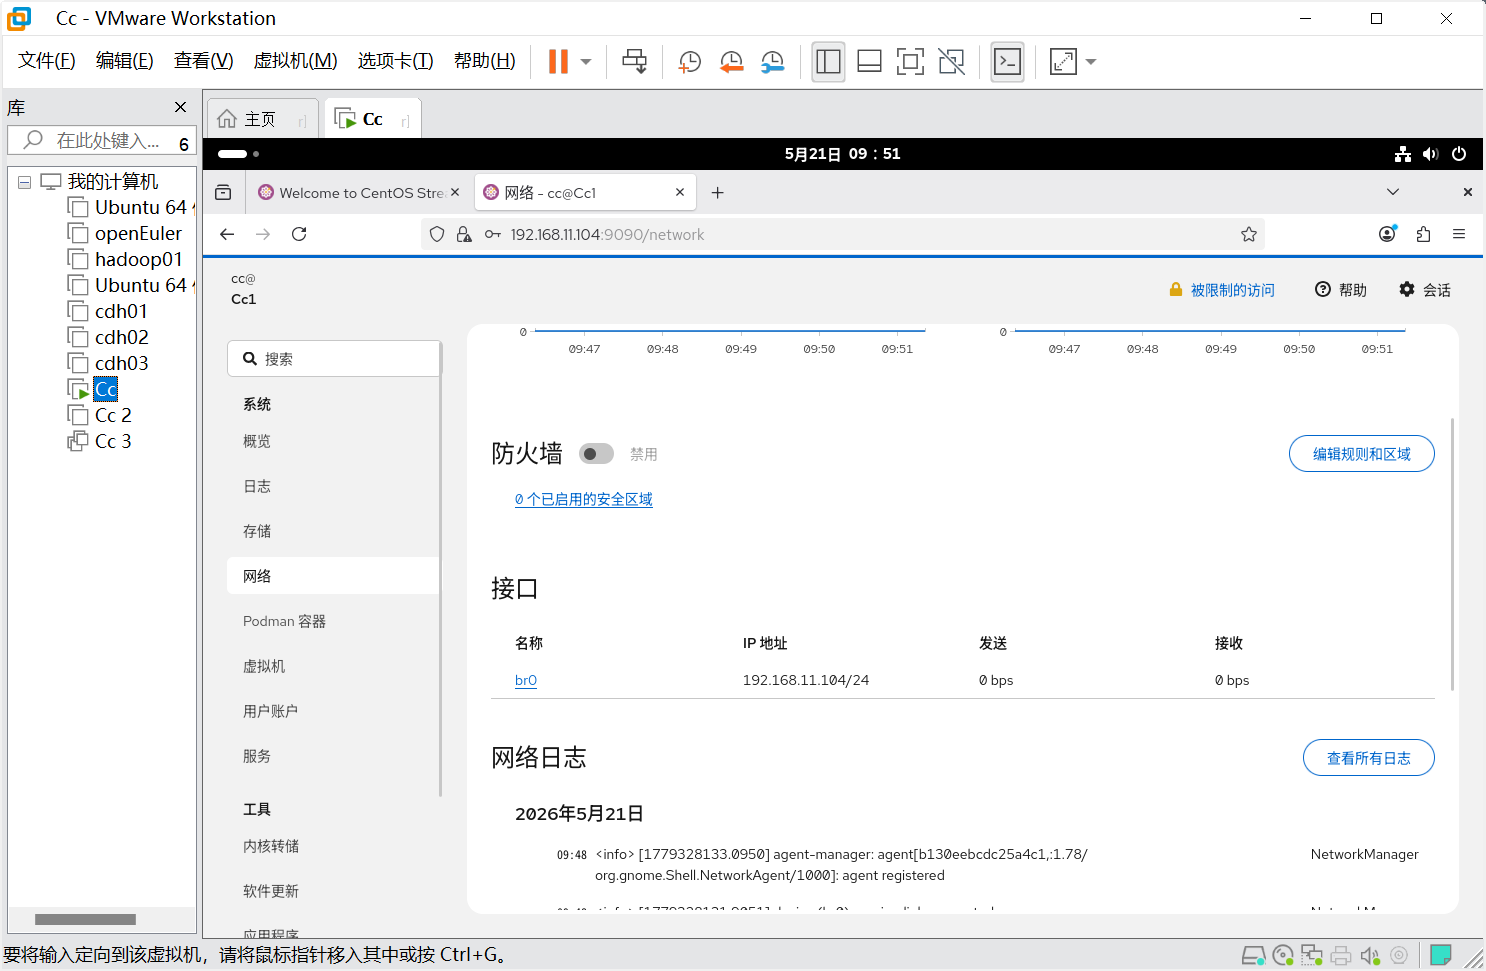Click the stretch guest display icon
Viewport: 1486px width, 971px height.
point(1063,62)
